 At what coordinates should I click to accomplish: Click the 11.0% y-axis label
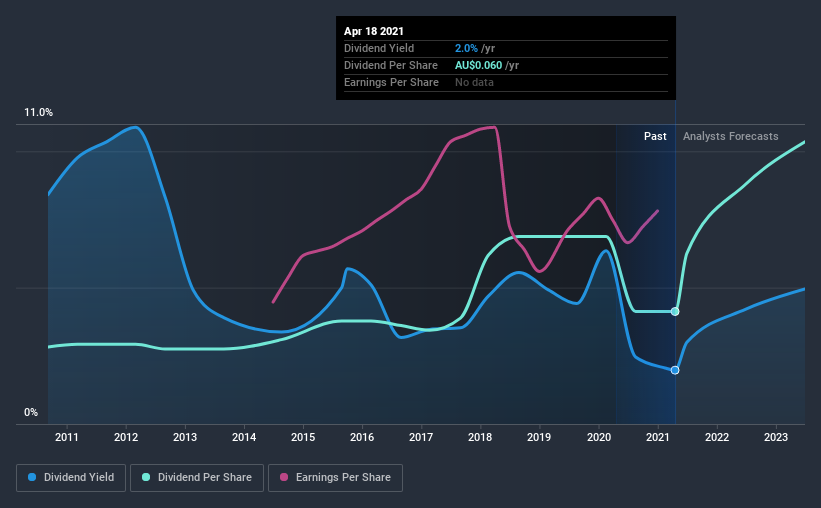tap(38, 113)
